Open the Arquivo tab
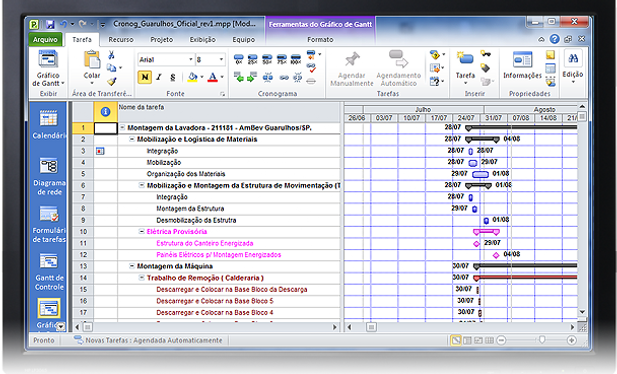 tap(45, 39)
